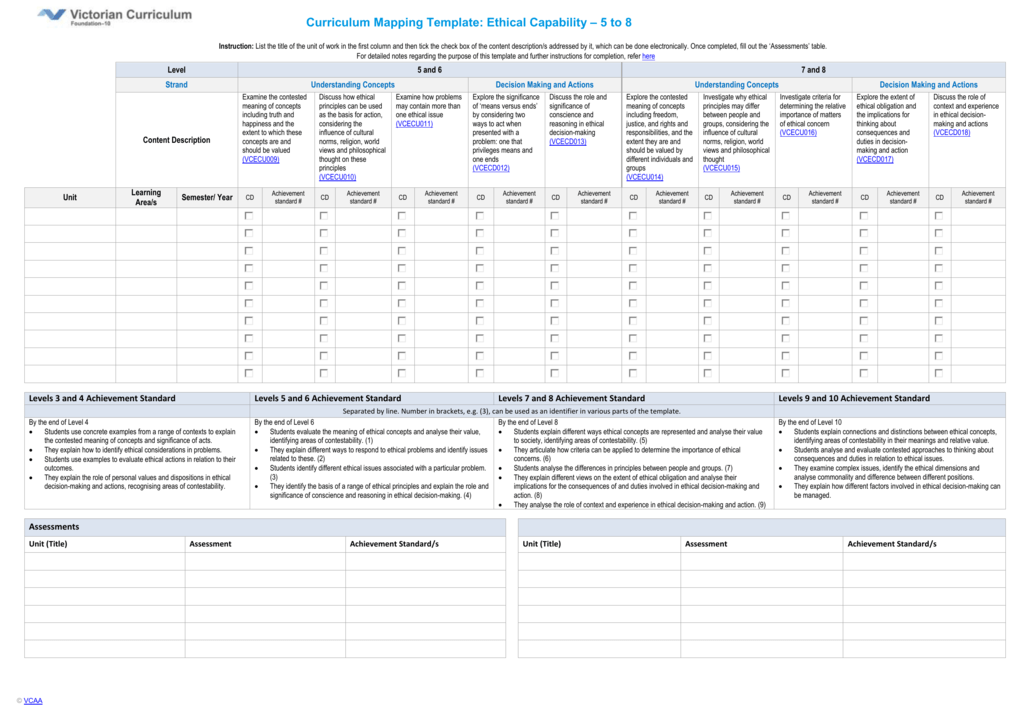Screen dimensions: 1024x724
Task: Follow the VCECD017 hyperlink
Action: pos(874,159)
